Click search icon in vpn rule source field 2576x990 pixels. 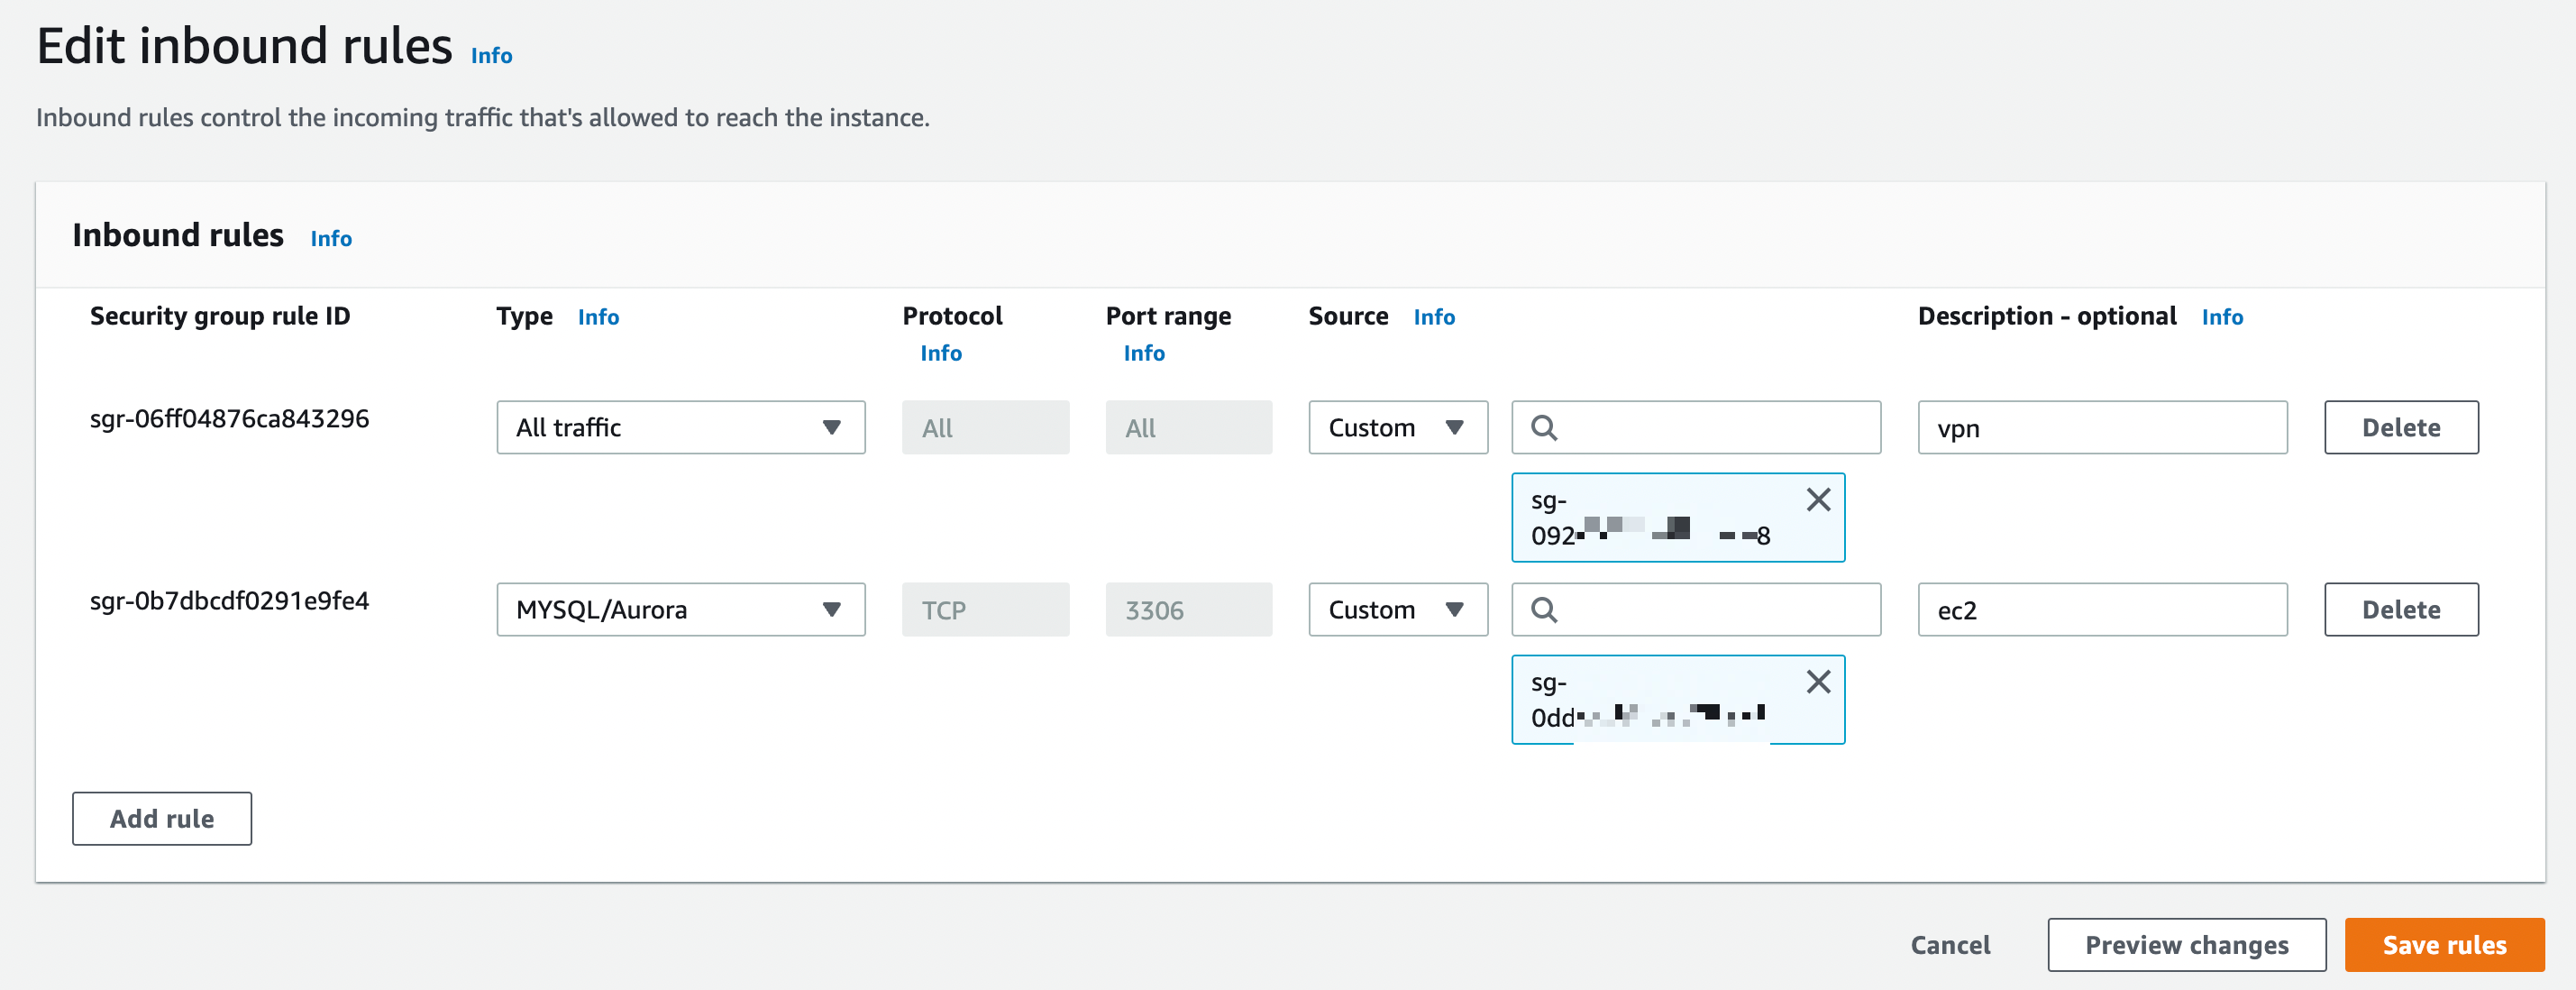point(1543,428)
